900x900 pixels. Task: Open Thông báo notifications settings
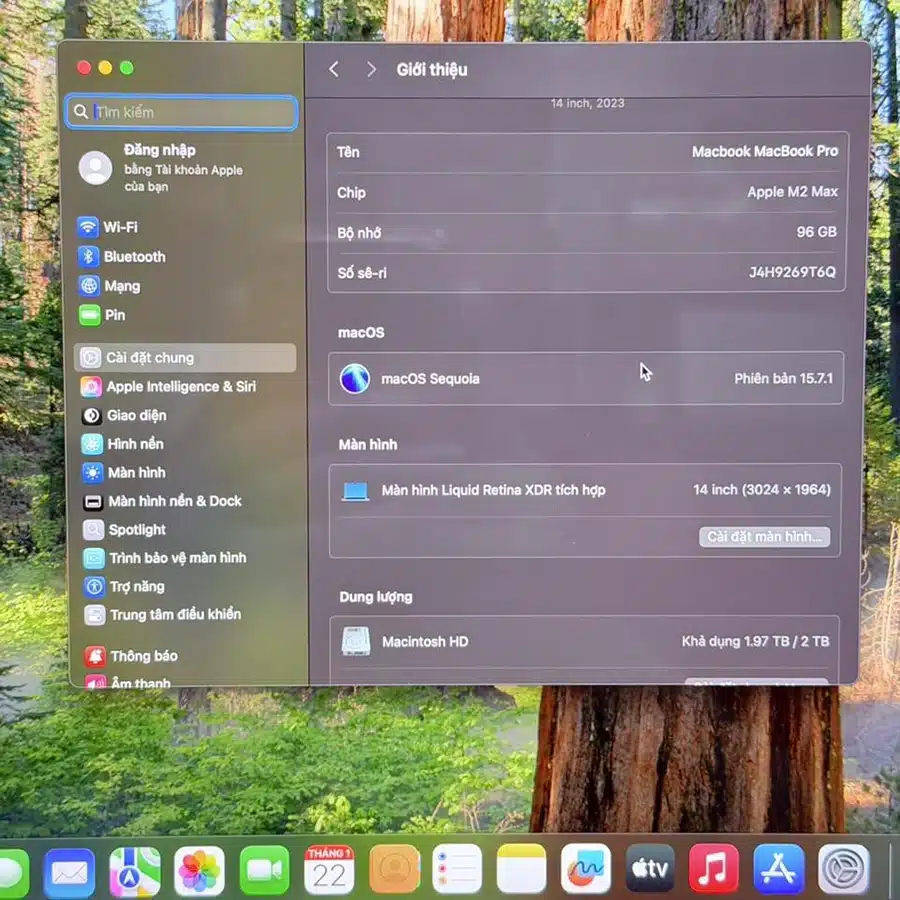[143, 656]
